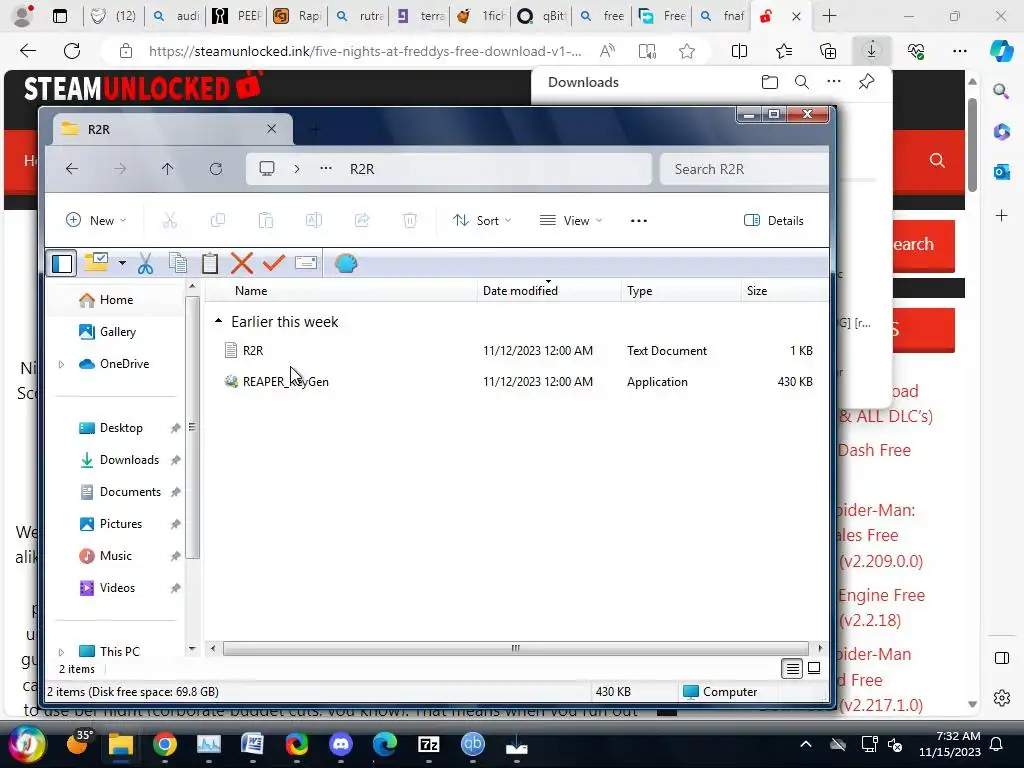The width and height of the screenshot is (1024, 768).
Task: Click the Up one level arrow
Action: (168, 169)
